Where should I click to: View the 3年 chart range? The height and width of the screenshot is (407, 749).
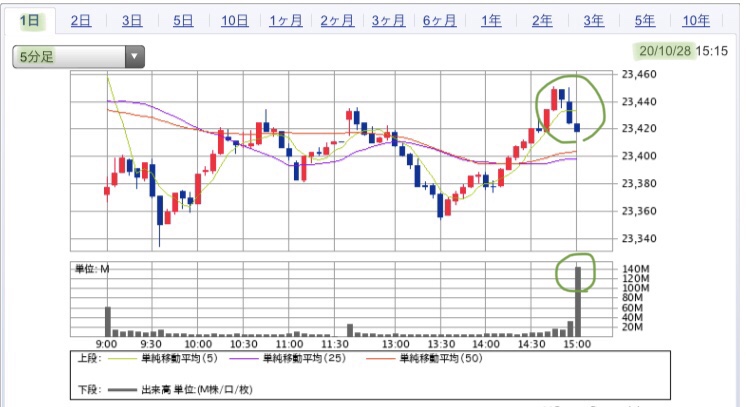click(594, 21)
